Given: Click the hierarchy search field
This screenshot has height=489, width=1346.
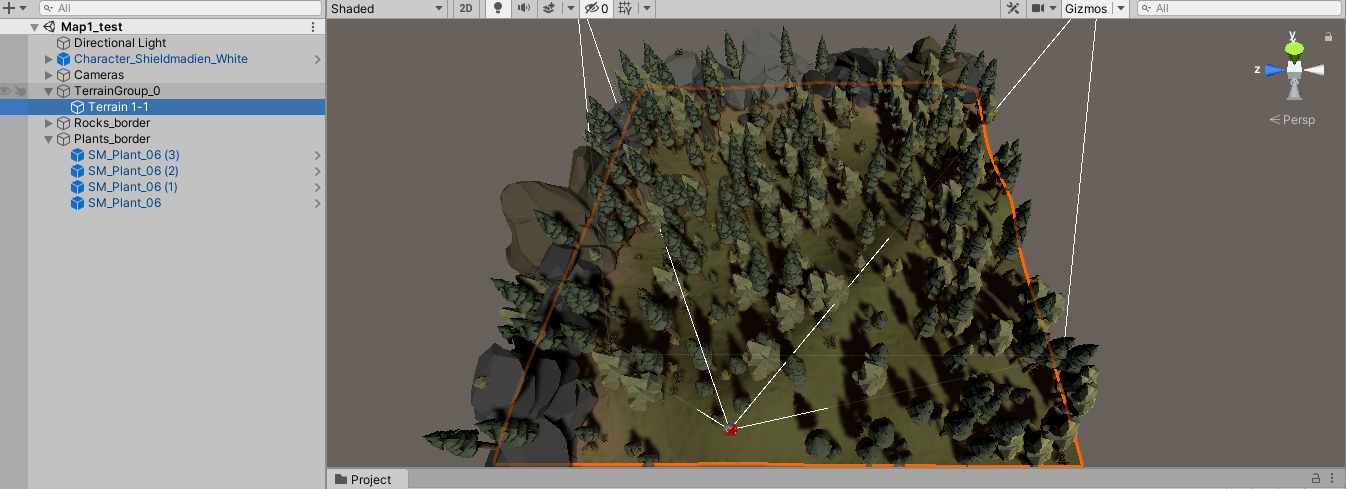Looking at the screenshot, I should coord(182,8).
